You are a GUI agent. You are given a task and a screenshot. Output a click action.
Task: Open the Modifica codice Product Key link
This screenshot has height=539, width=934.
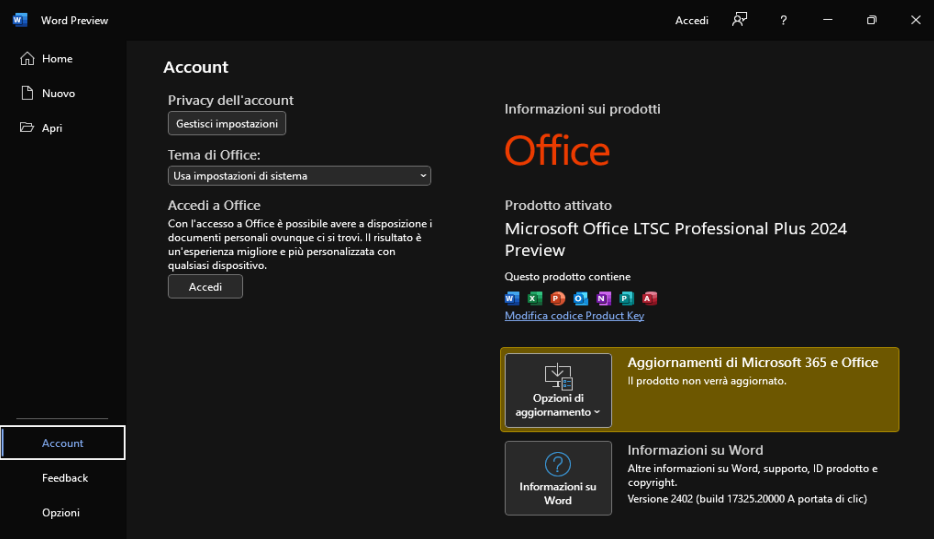click(x=574, y=316)
